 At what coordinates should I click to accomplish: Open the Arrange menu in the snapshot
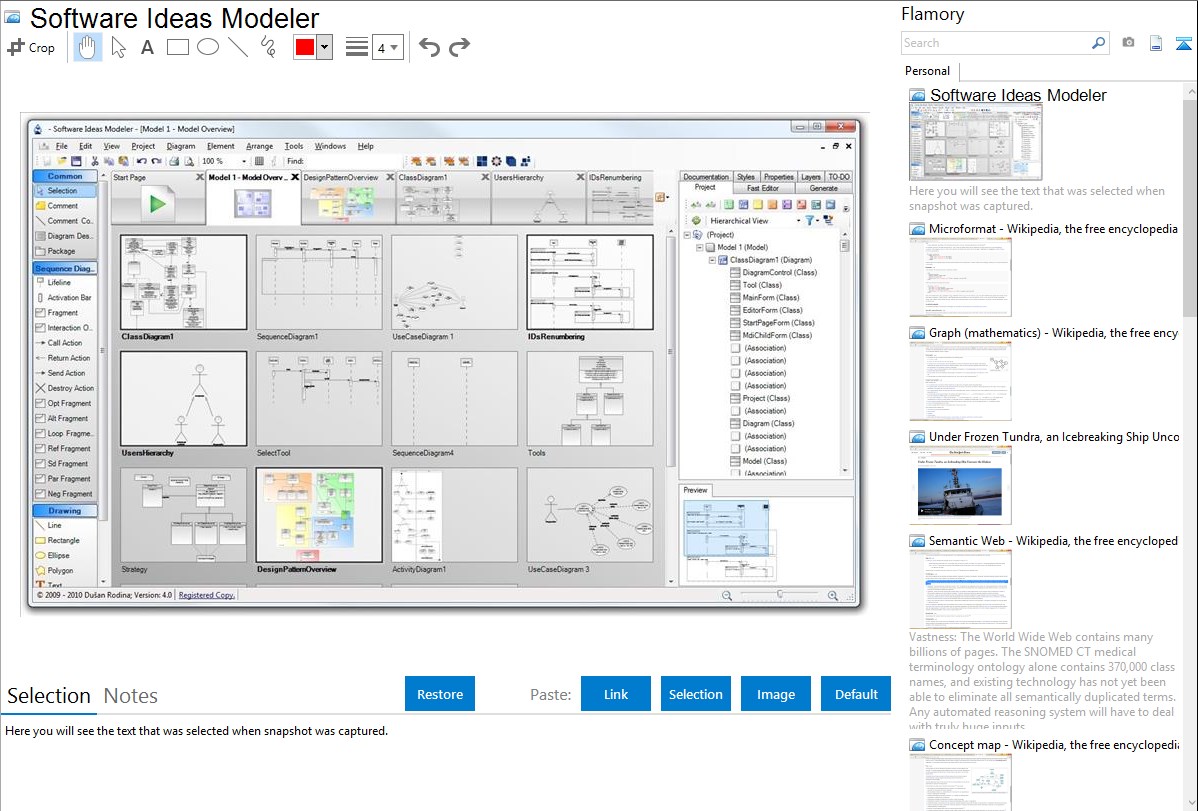point(259,146)
